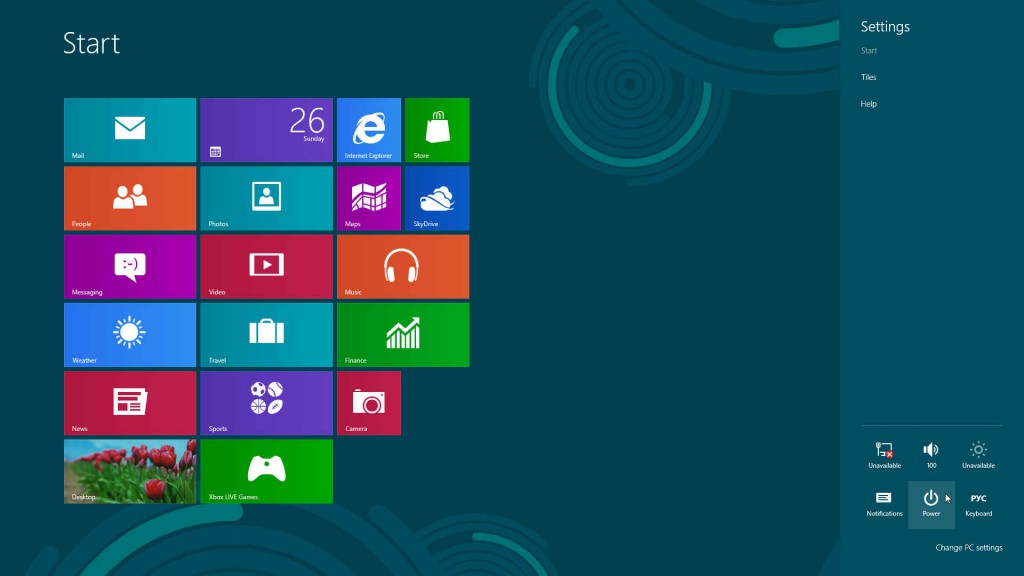Launch Xbox LIVE Games tile
This screenshot has width=1024, height=576.
point(266,471)
